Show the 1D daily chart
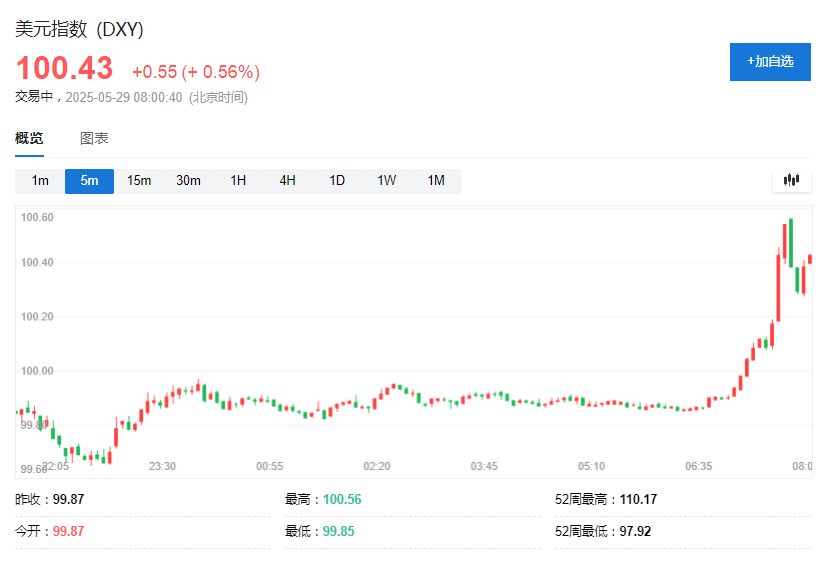This screenshot has height=564, width=825. 337,181
